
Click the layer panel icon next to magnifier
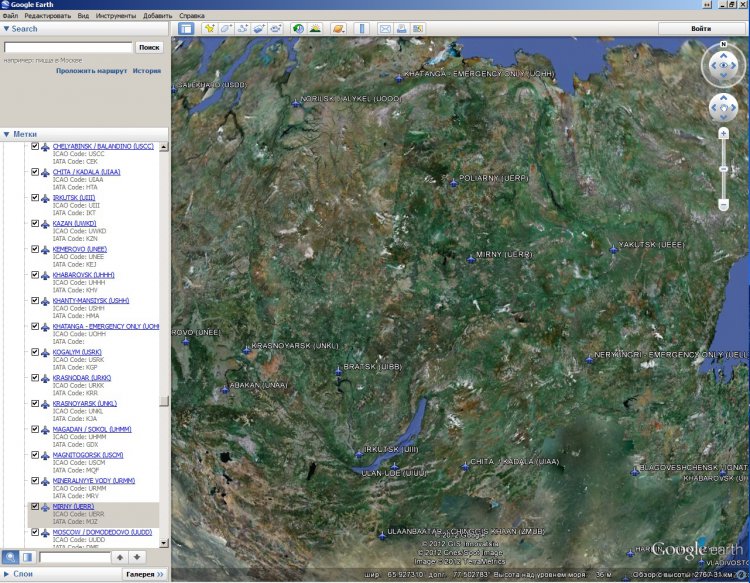coord(27,557)
